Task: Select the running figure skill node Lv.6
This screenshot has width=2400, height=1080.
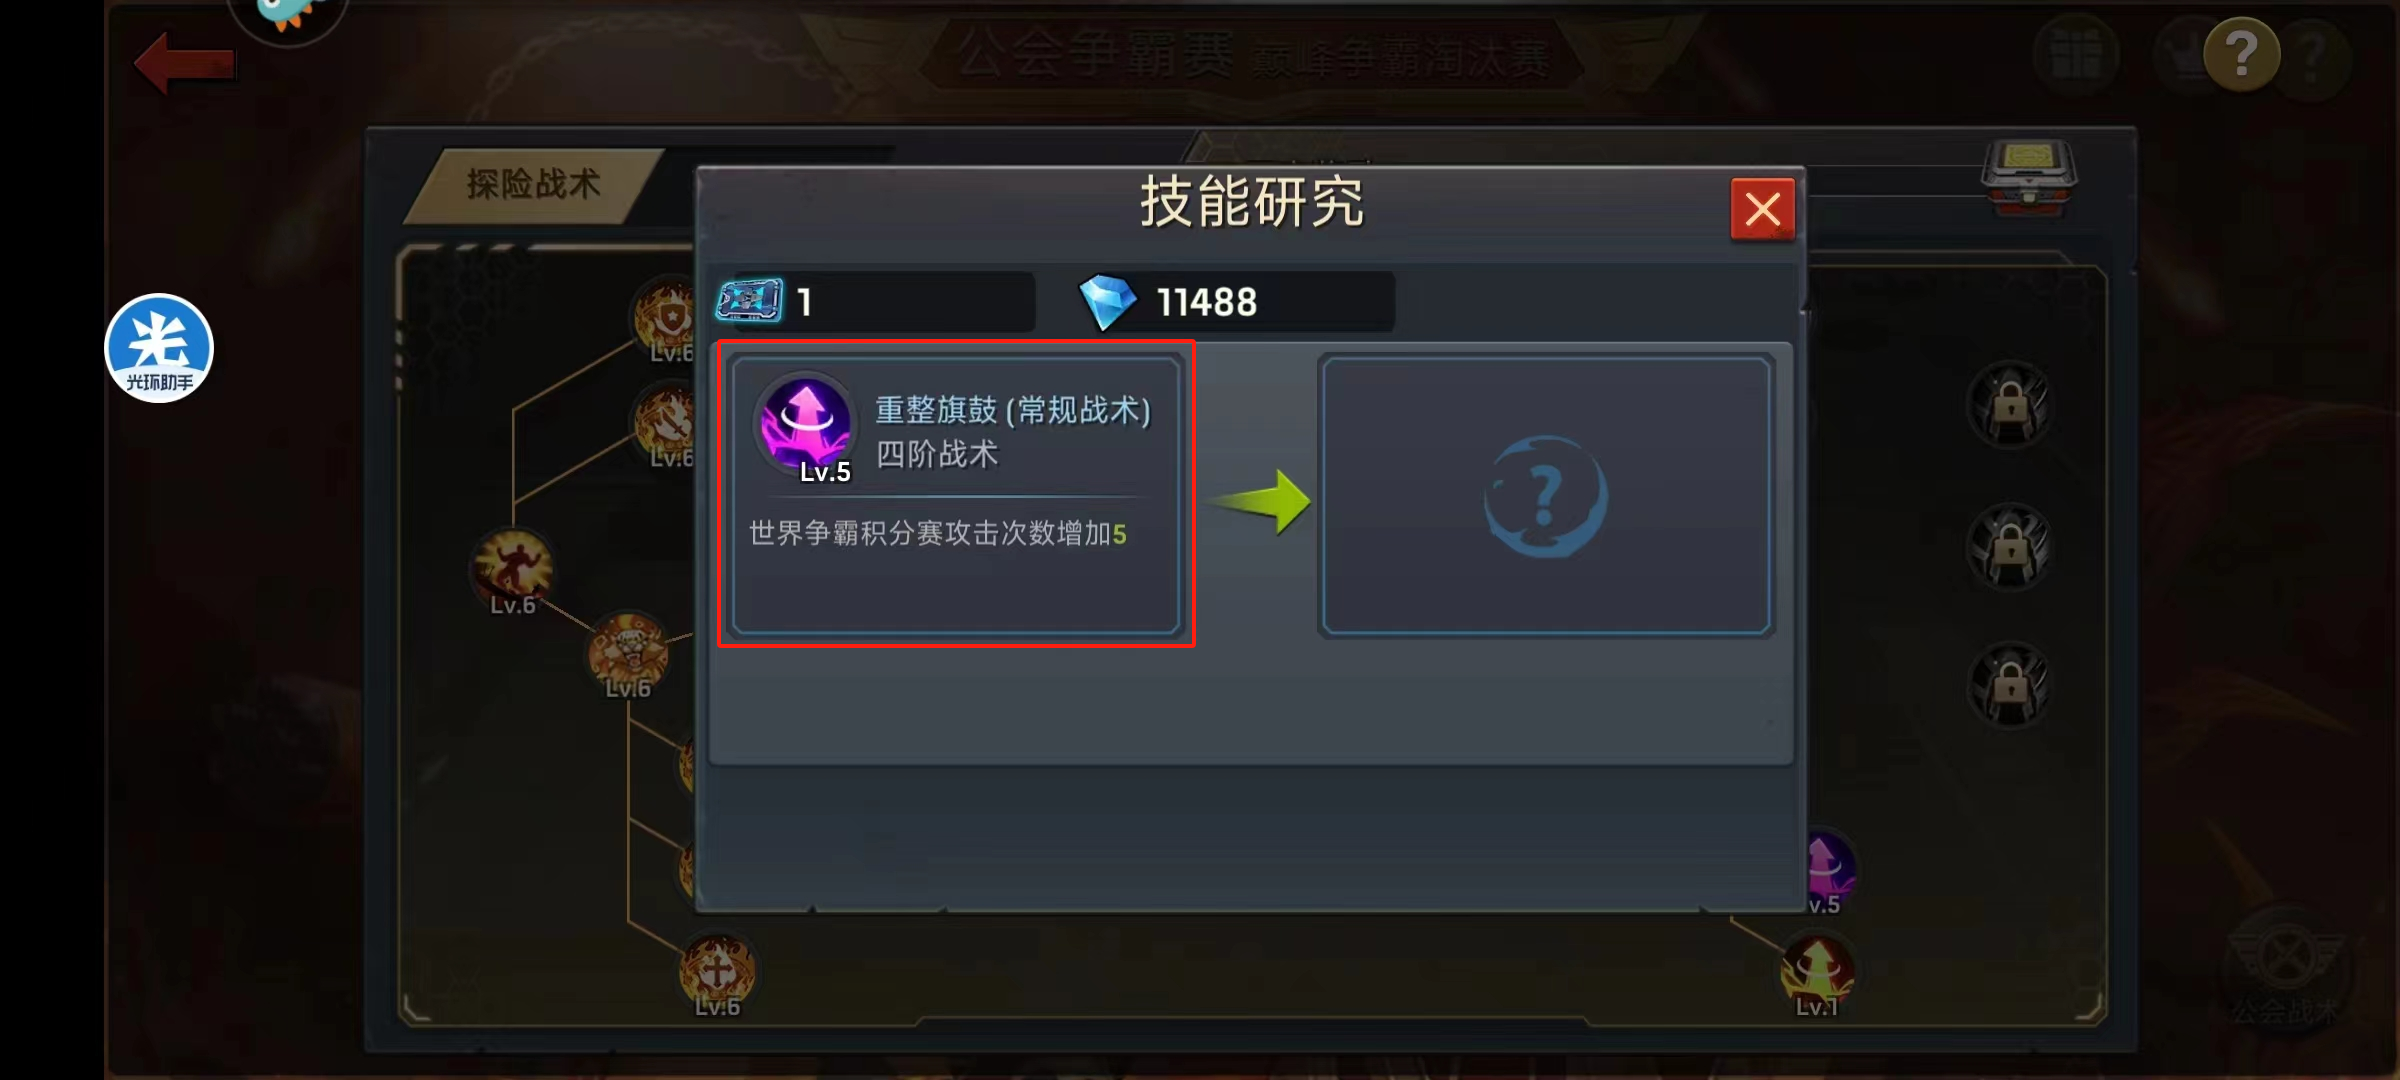Action: click(x=512, y=570)
